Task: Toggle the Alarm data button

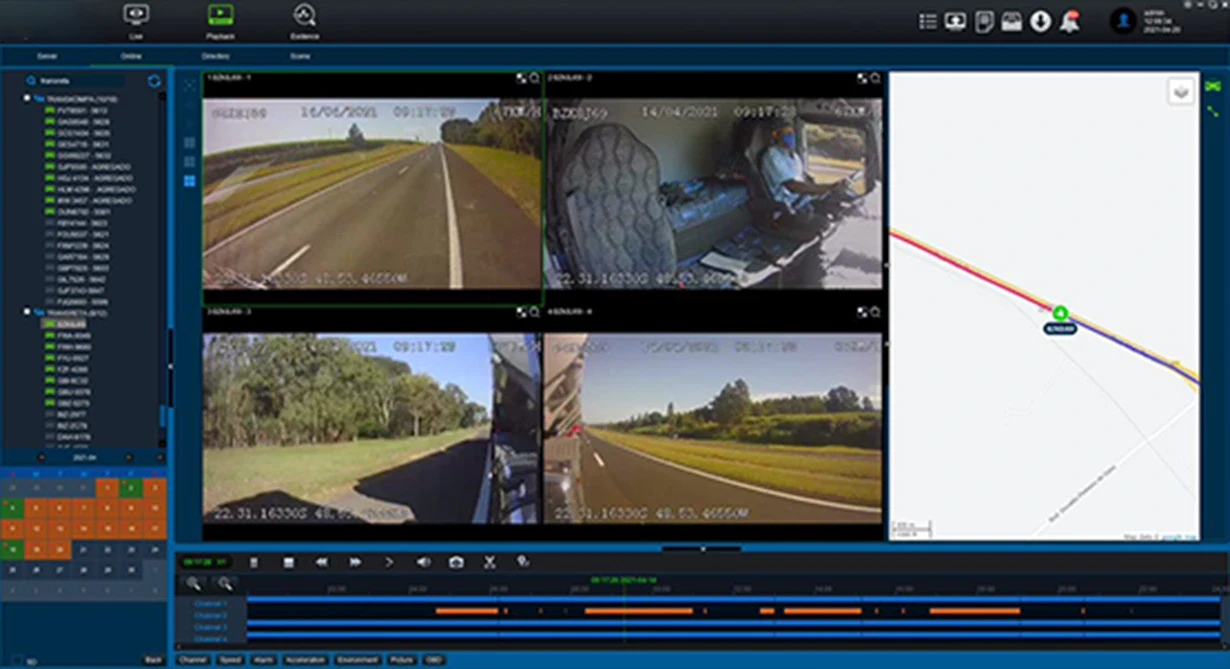Action: pyautogui.click(x=263, y=660)
